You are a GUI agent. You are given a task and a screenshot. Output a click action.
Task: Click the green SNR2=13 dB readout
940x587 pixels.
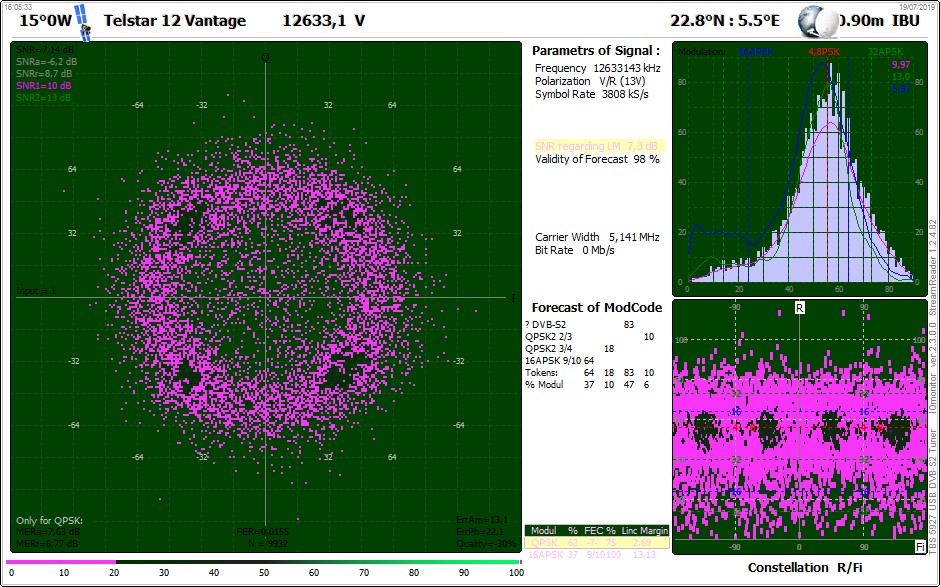tap(43, 98)
